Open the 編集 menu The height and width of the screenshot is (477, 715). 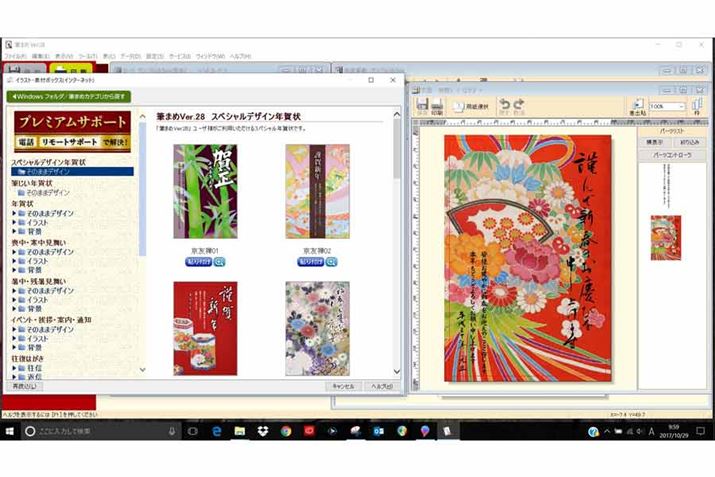coord(40,56)
